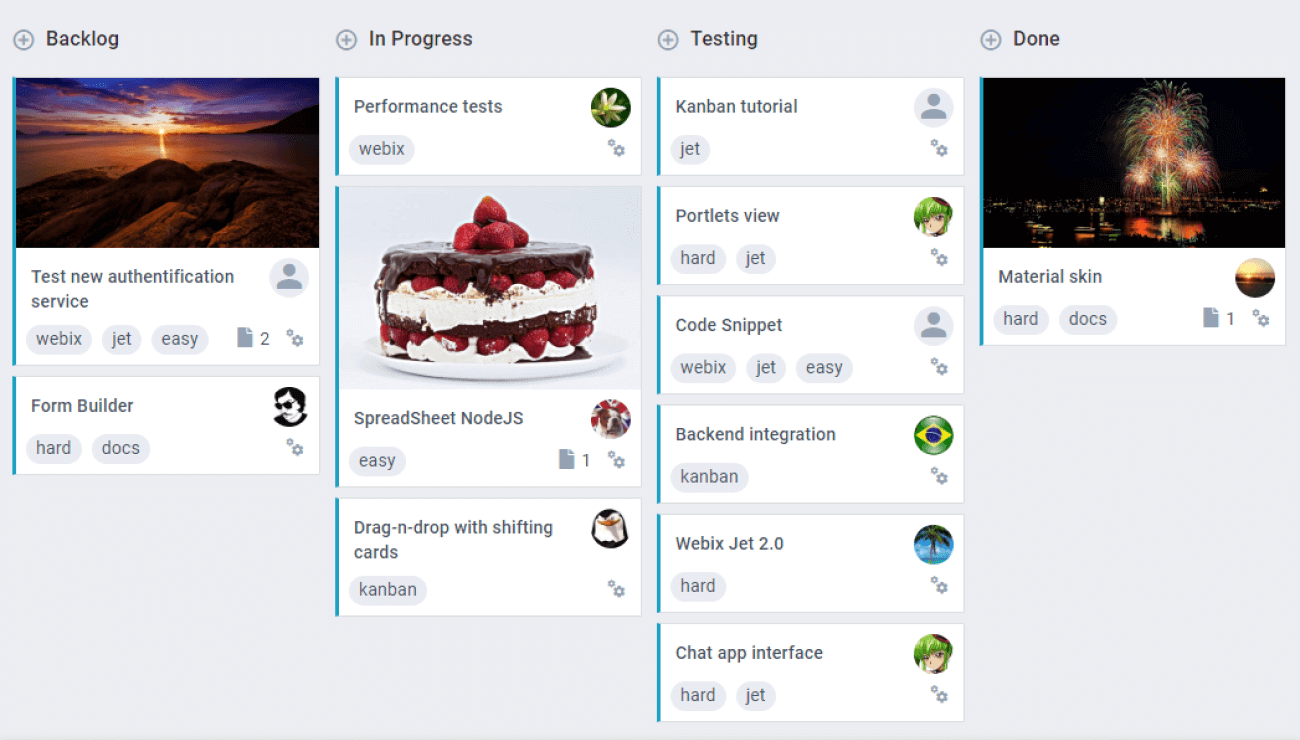The image size is (1300, 740).
Task: Click the kanban tag on Backend integration
Action: (x=709, y=476)
